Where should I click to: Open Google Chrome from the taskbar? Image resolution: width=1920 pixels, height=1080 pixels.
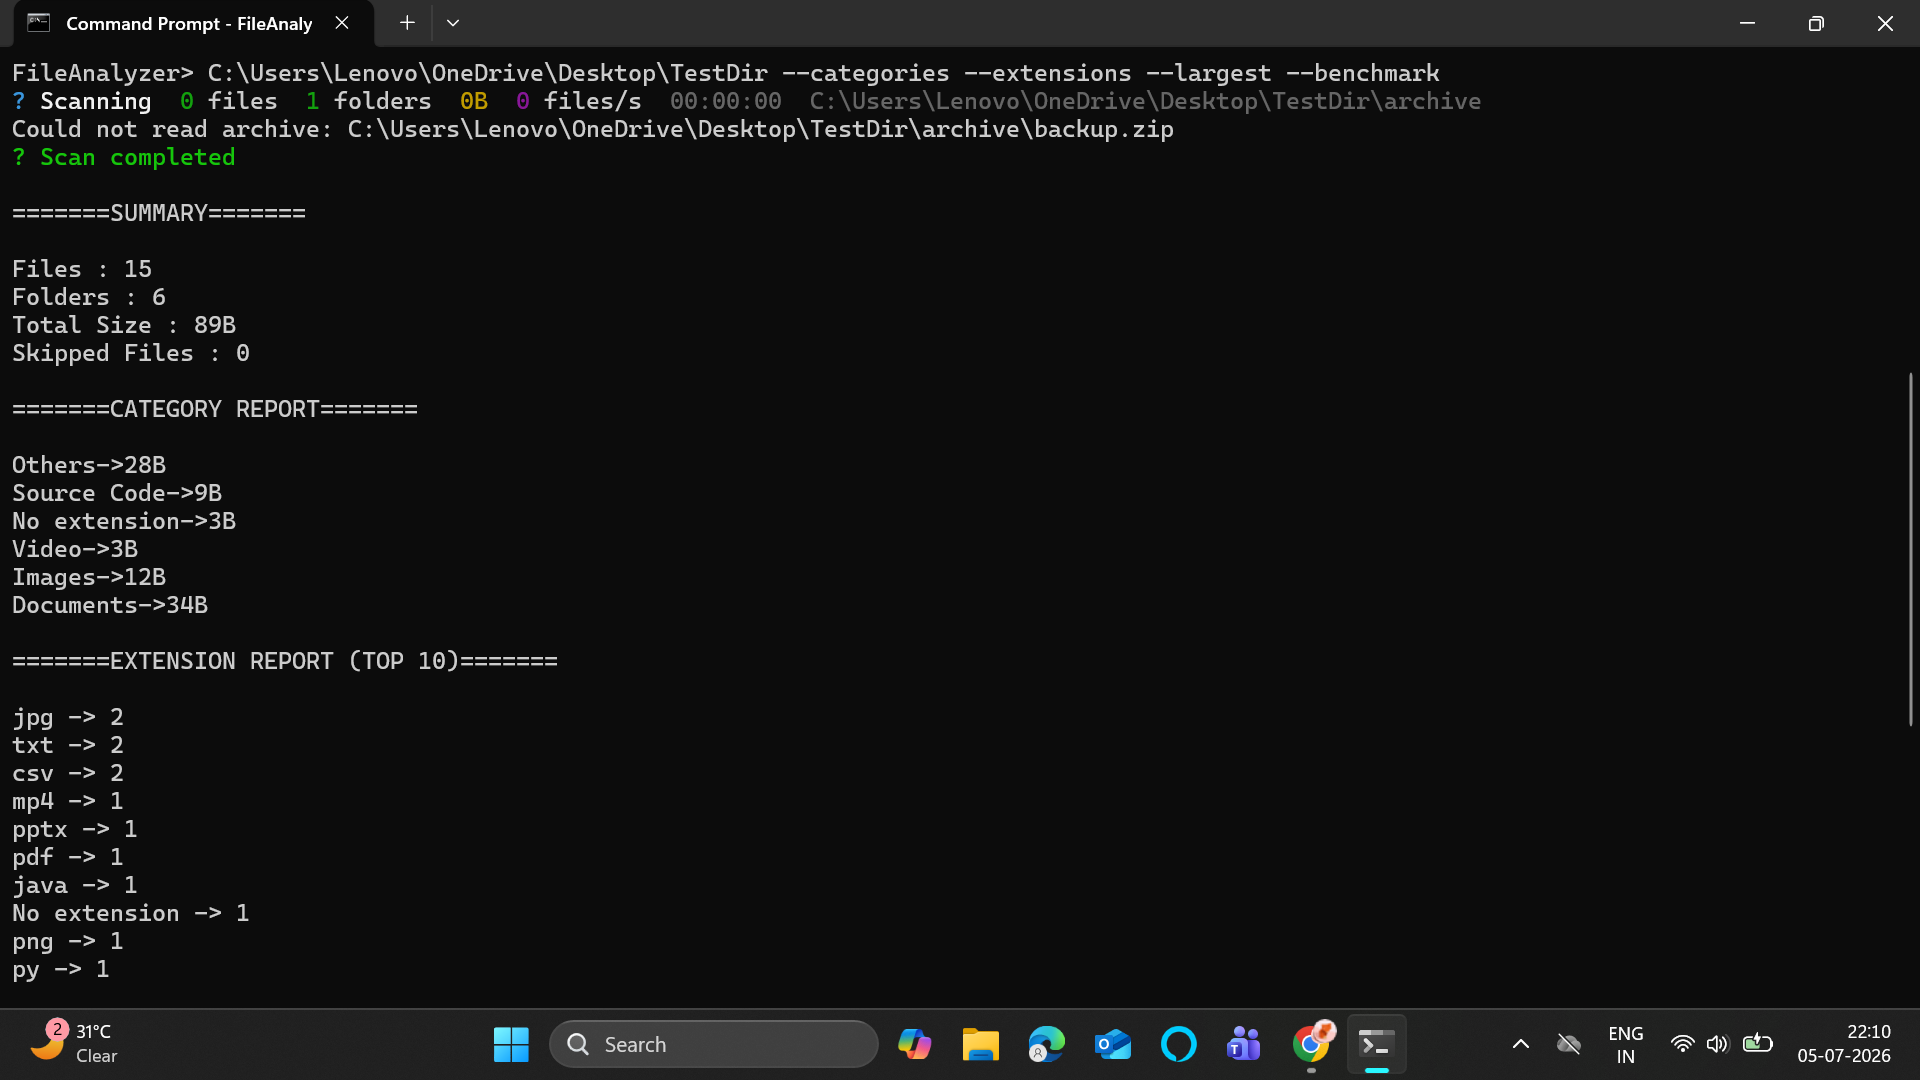[x=1311, y=1044]
